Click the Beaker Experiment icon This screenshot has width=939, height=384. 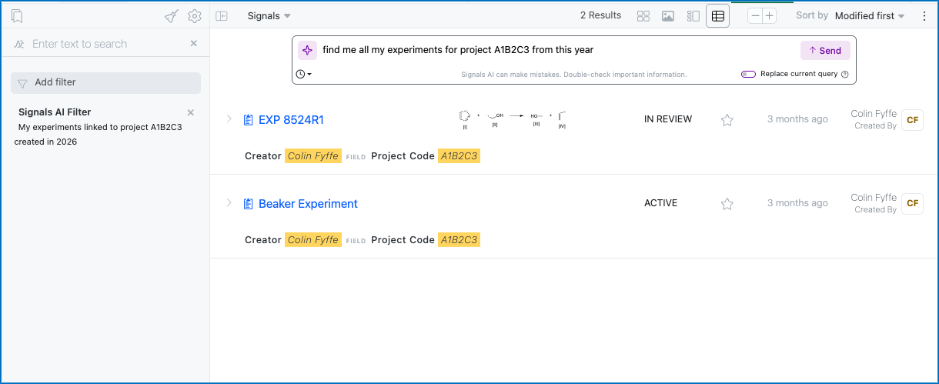(x=249, y=204)
